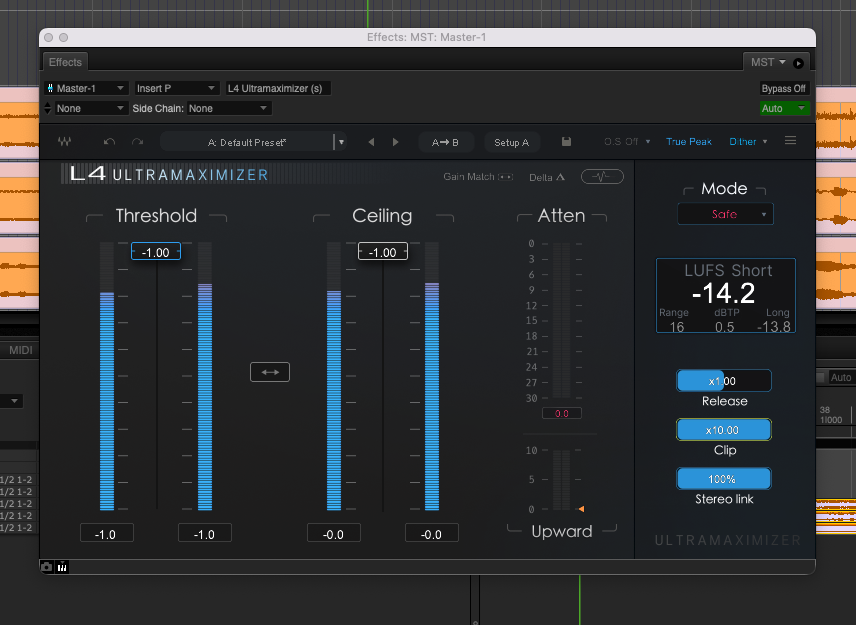The height and width of the screenshot is (625, 856).
Task: Click the waveform display pill icon
Action: [602, 176]
